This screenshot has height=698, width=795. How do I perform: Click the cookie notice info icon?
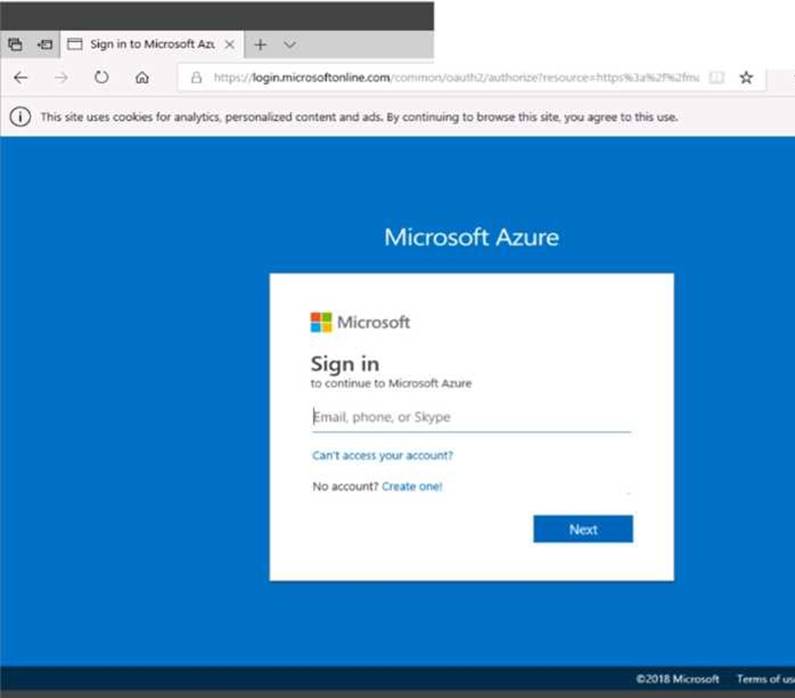pyautogui.click(x=20, y=117)
